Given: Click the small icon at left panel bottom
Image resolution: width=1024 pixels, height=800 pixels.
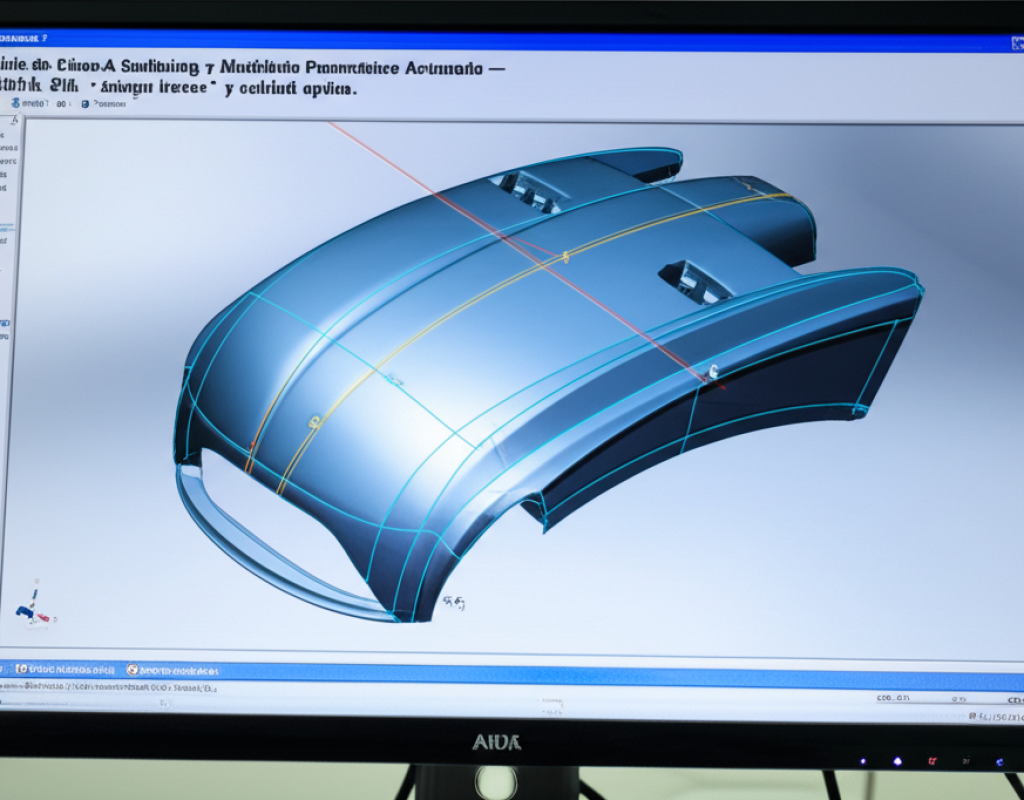Looking at the screenshot, I should click(5, 323).
